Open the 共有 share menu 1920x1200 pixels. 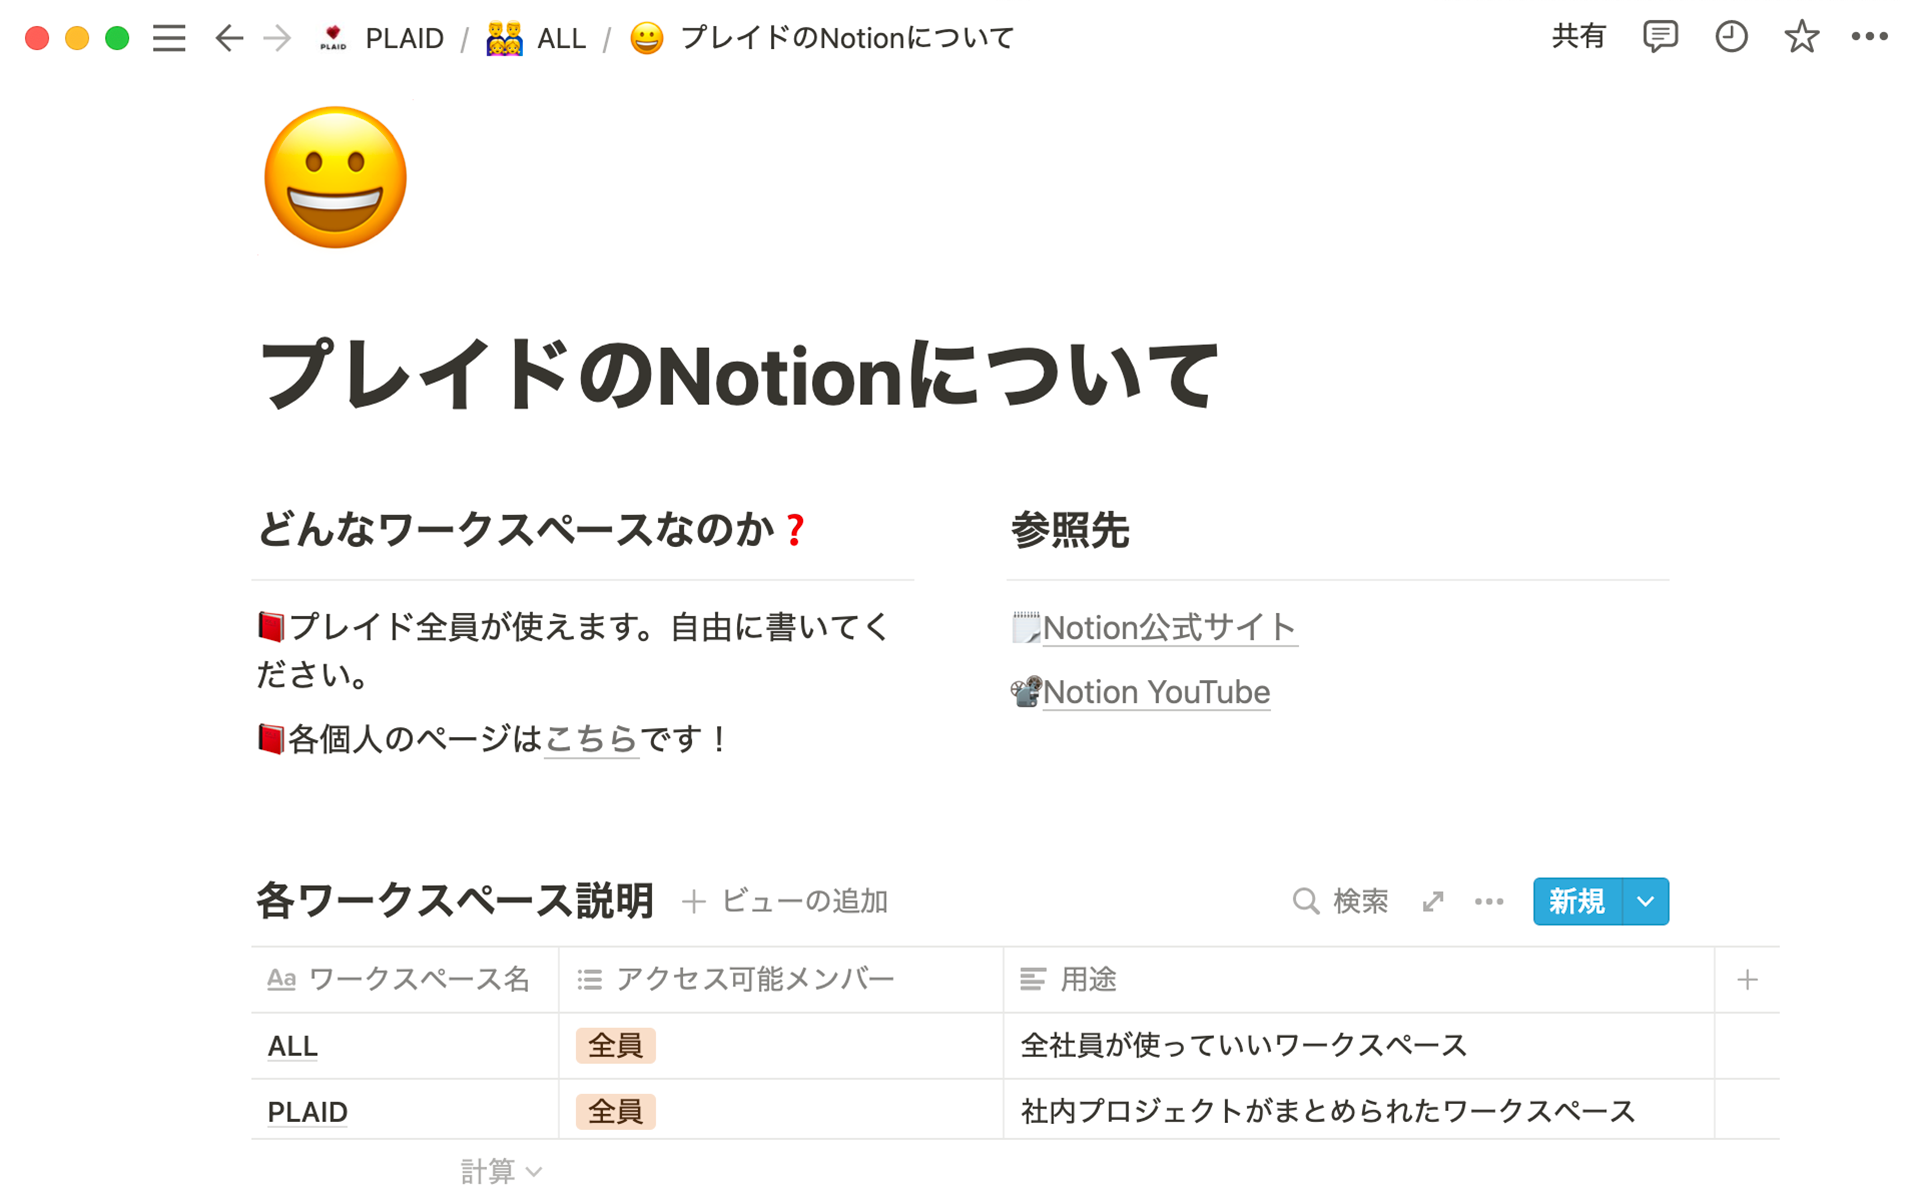1578,37
